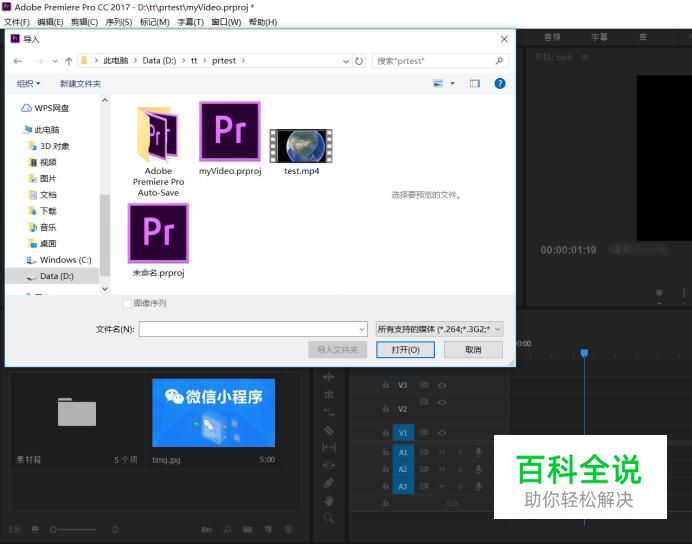Toggle the 图像序列 image sequence checkbox
This screenshot has height=544, width=692.
coord(127,303)
